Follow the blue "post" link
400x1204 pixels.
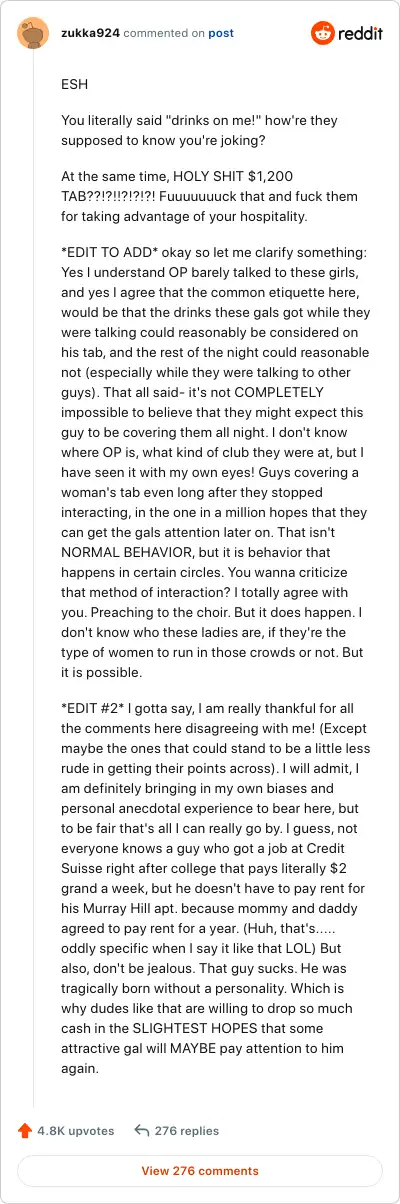point(221,33)
